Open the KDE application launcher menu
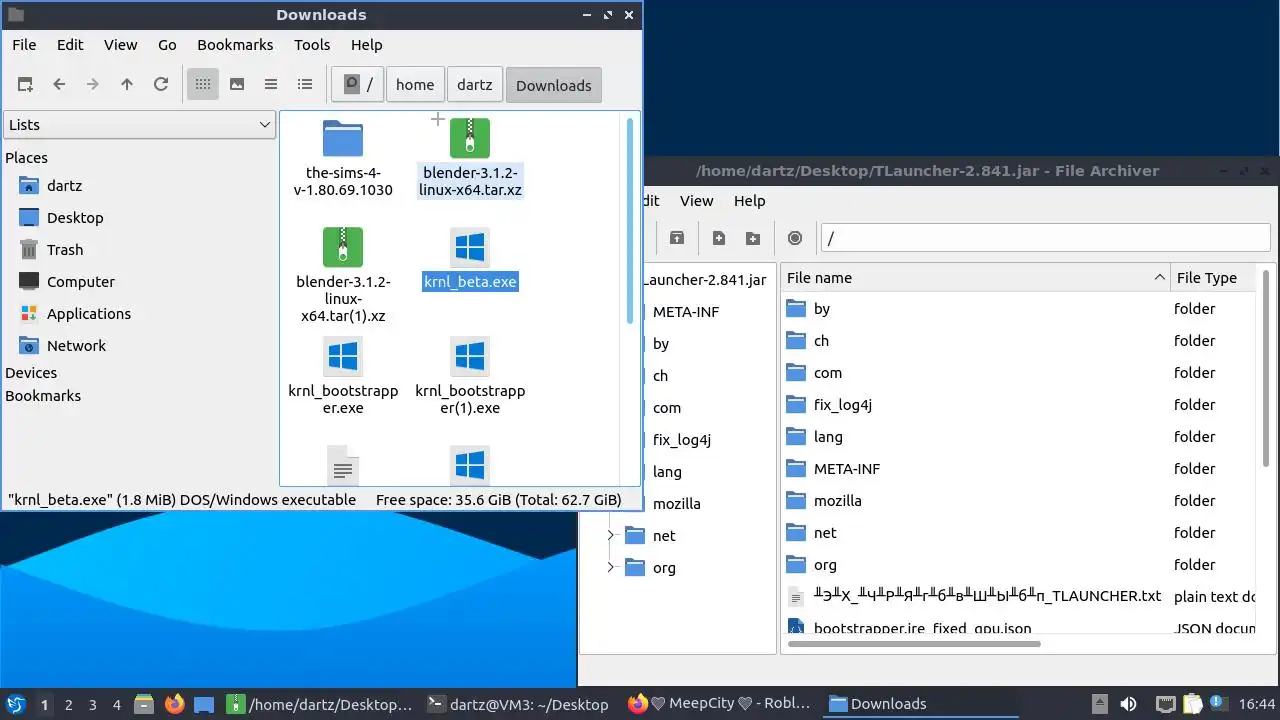Screen dimensions: 1280x720 [x=15, y=704]
